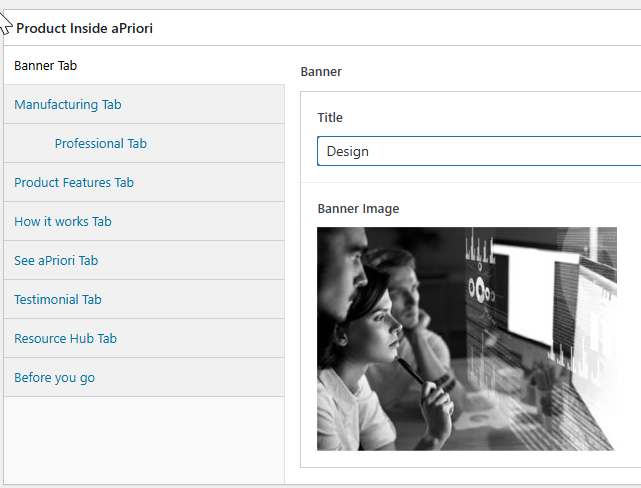Viewport: 641px width, 488px height.
Task: Click the Product Inside aPriori panel heading
Action: pos(84,28)
